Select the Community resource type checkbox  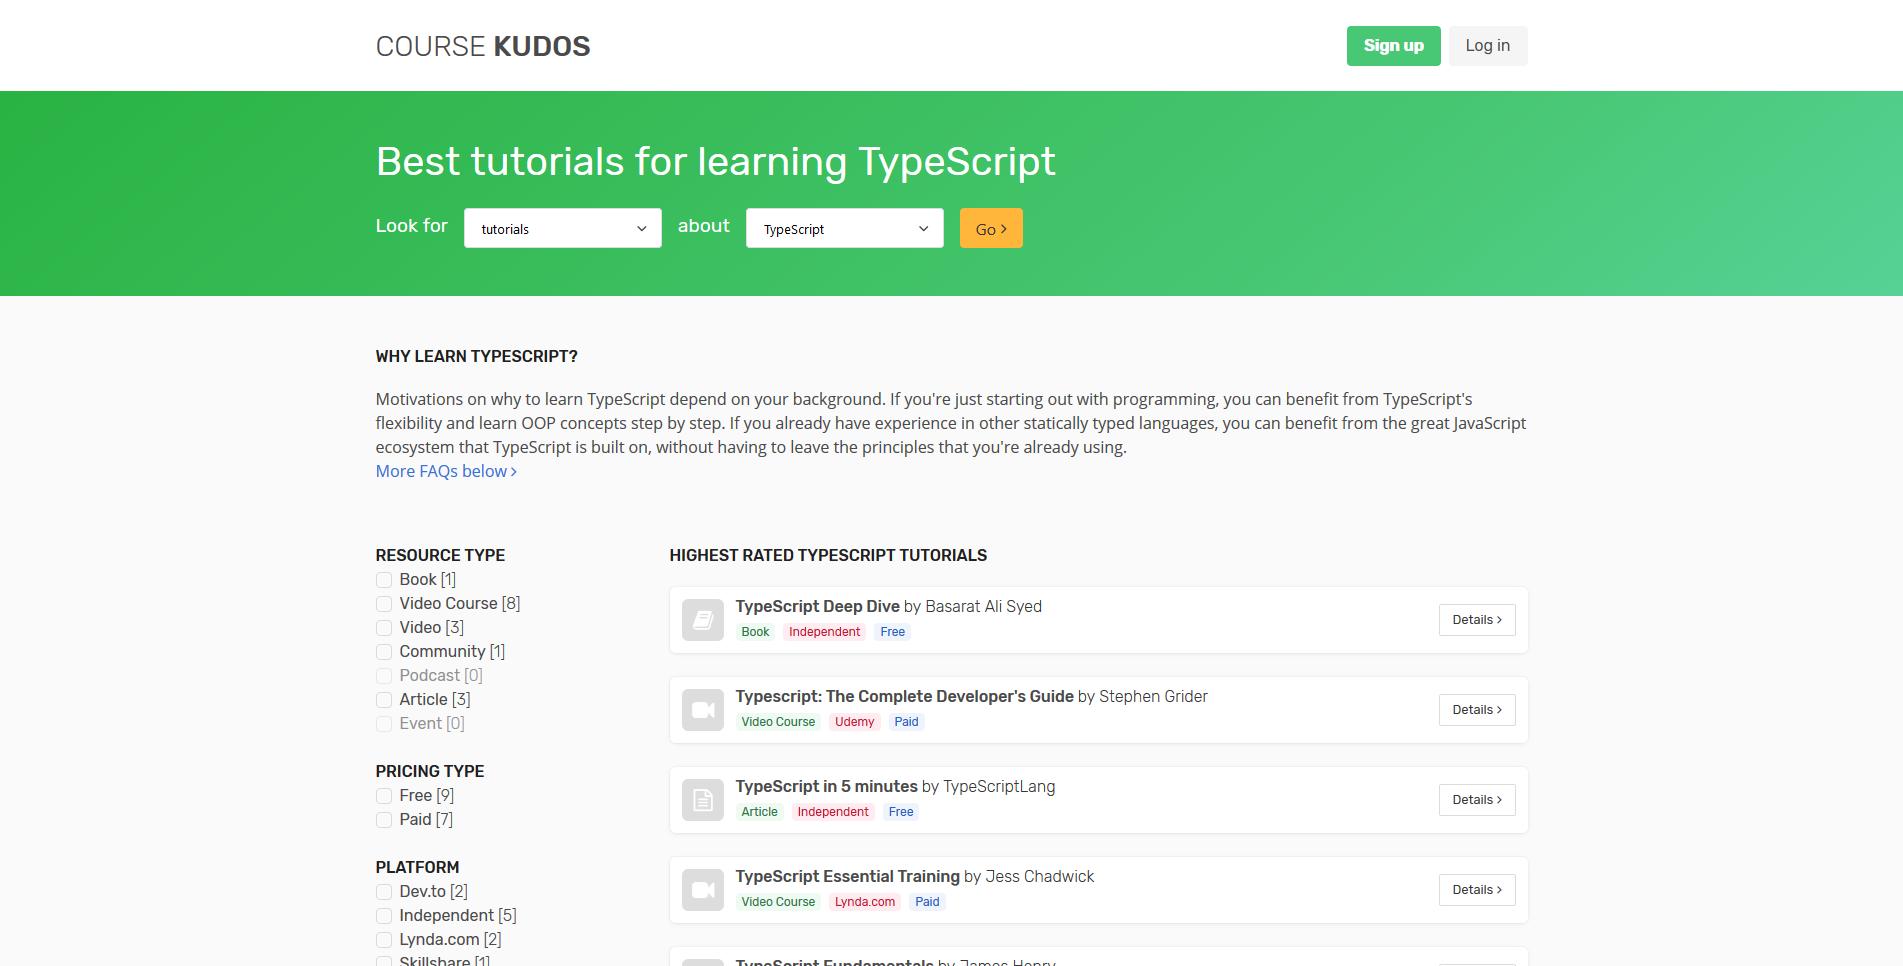384,652
